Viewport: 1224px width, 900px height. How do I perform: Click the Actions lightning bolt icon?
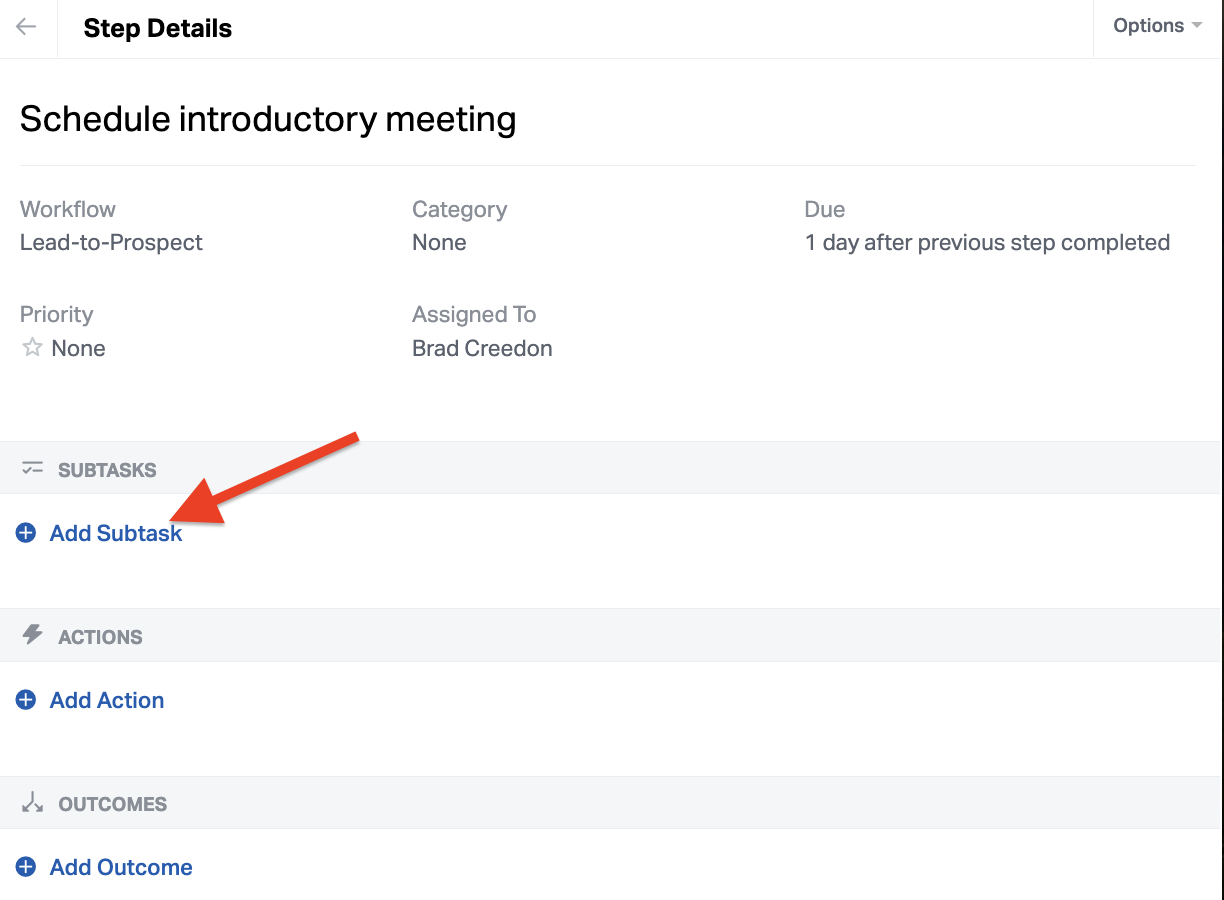pyautogui.click(x=33, y=636)
